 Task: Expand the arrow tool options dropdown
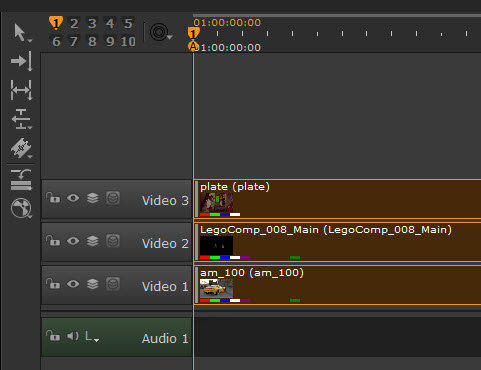click(30, 40)
